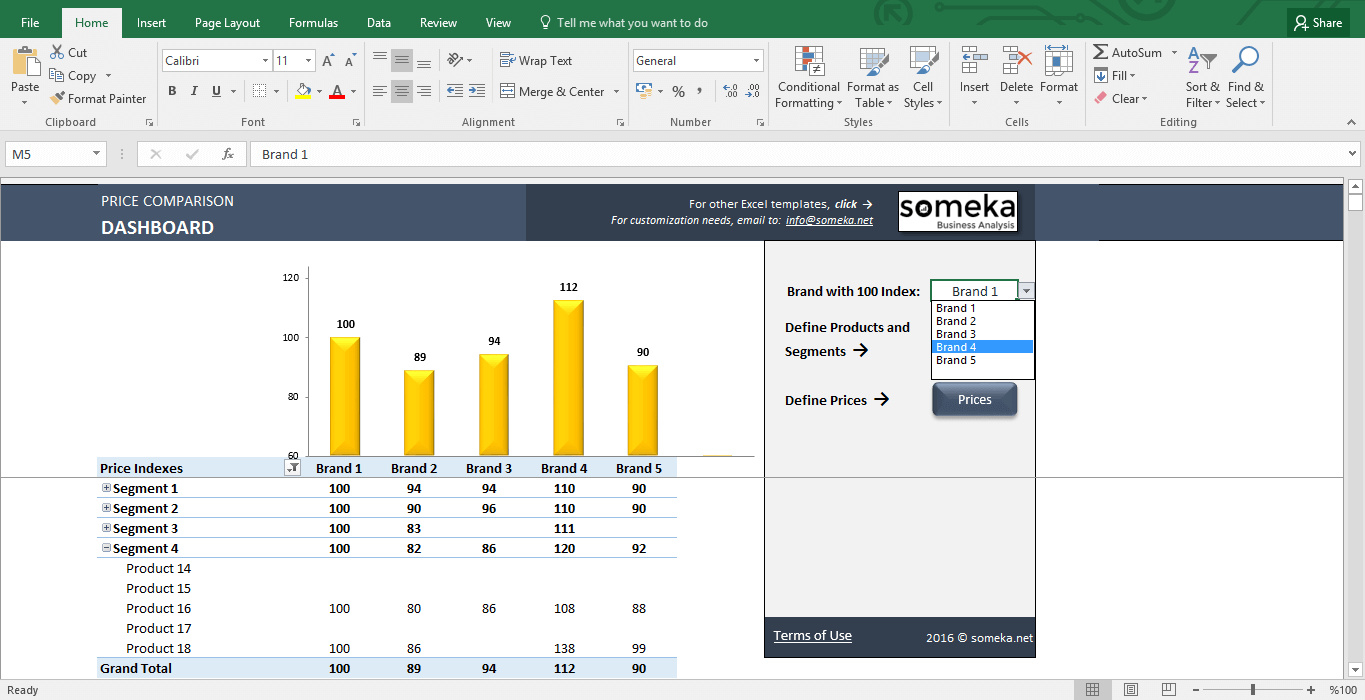This screenshot has width=1365, height=700.
Task: Click the Find & Select magnifier
Action: pyautogui.click(x=1245, y=62)
